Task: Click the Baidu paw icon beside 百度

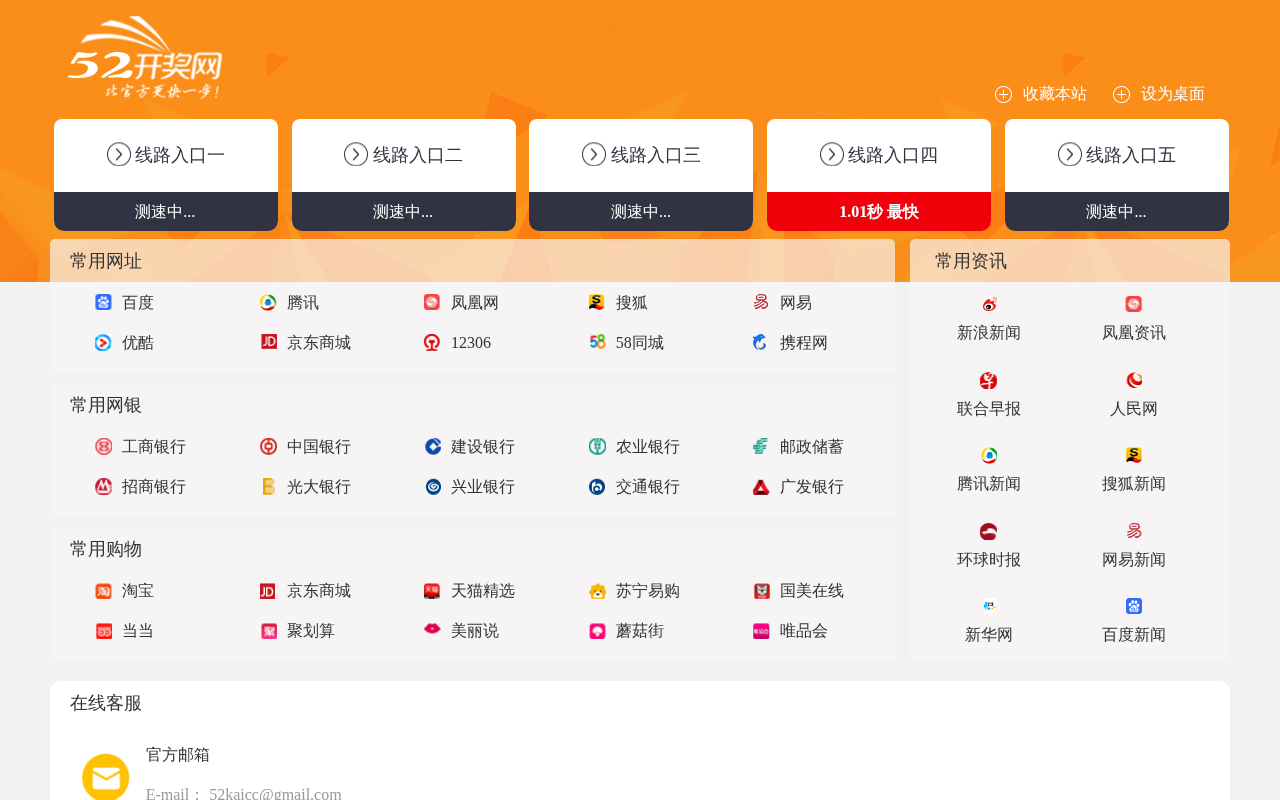Action: [103, 302]
